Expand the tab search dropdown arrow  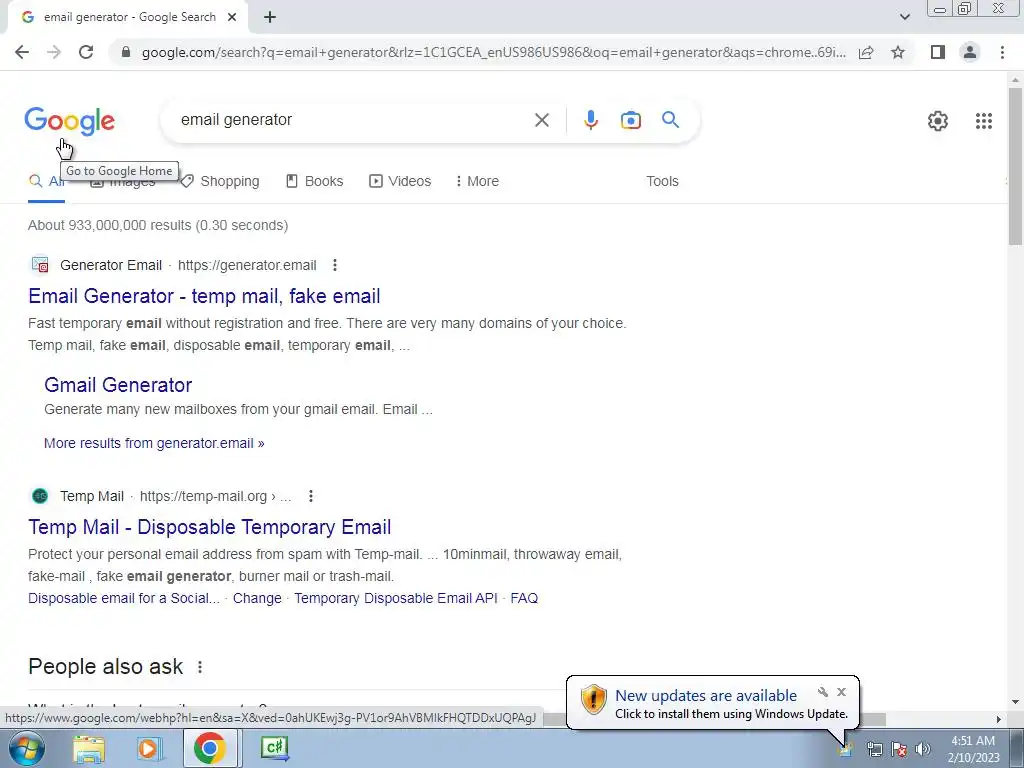tap(904, 17)
